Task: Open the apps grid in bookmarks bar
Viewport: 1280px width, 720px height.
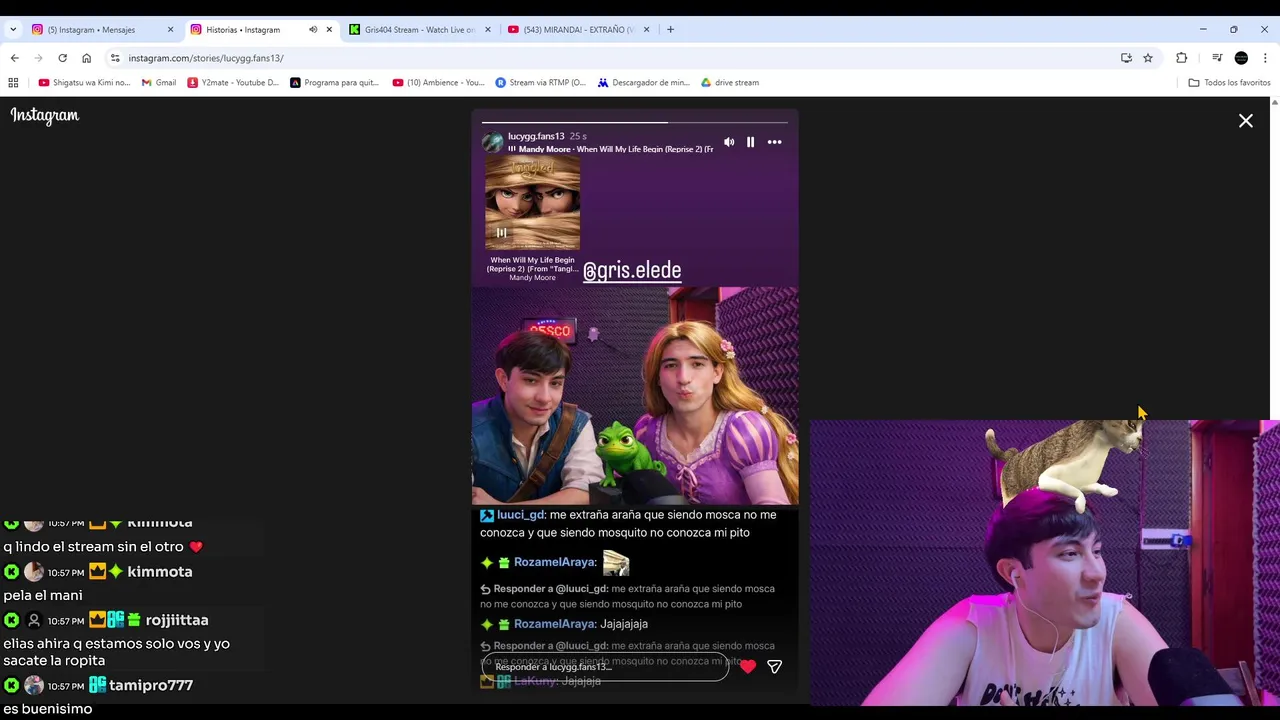Action: click(13, 83)
